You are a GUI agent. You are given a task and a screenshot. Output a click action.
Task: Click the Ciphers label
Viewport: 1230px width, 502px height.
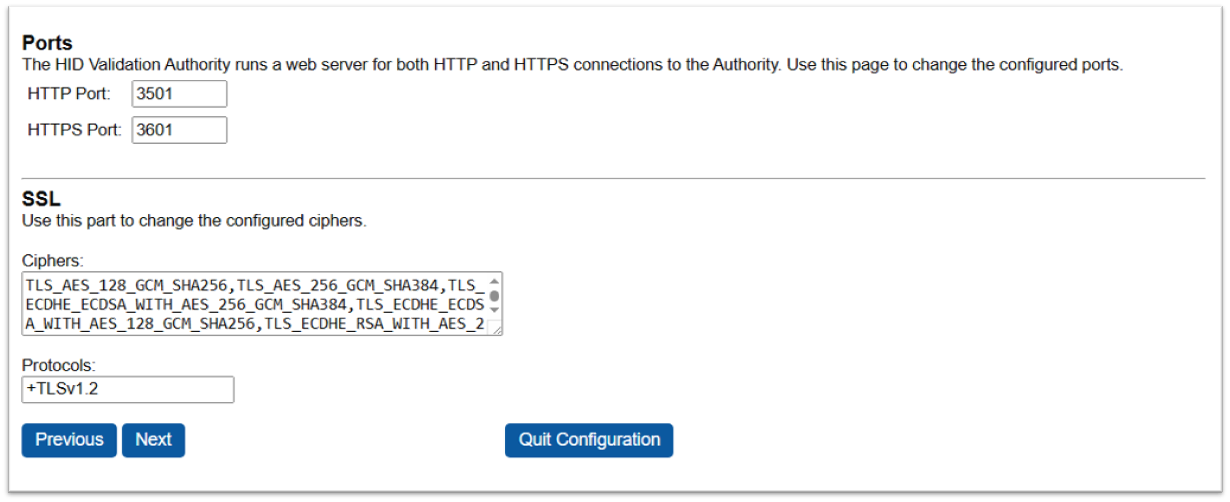click(49, 260)
